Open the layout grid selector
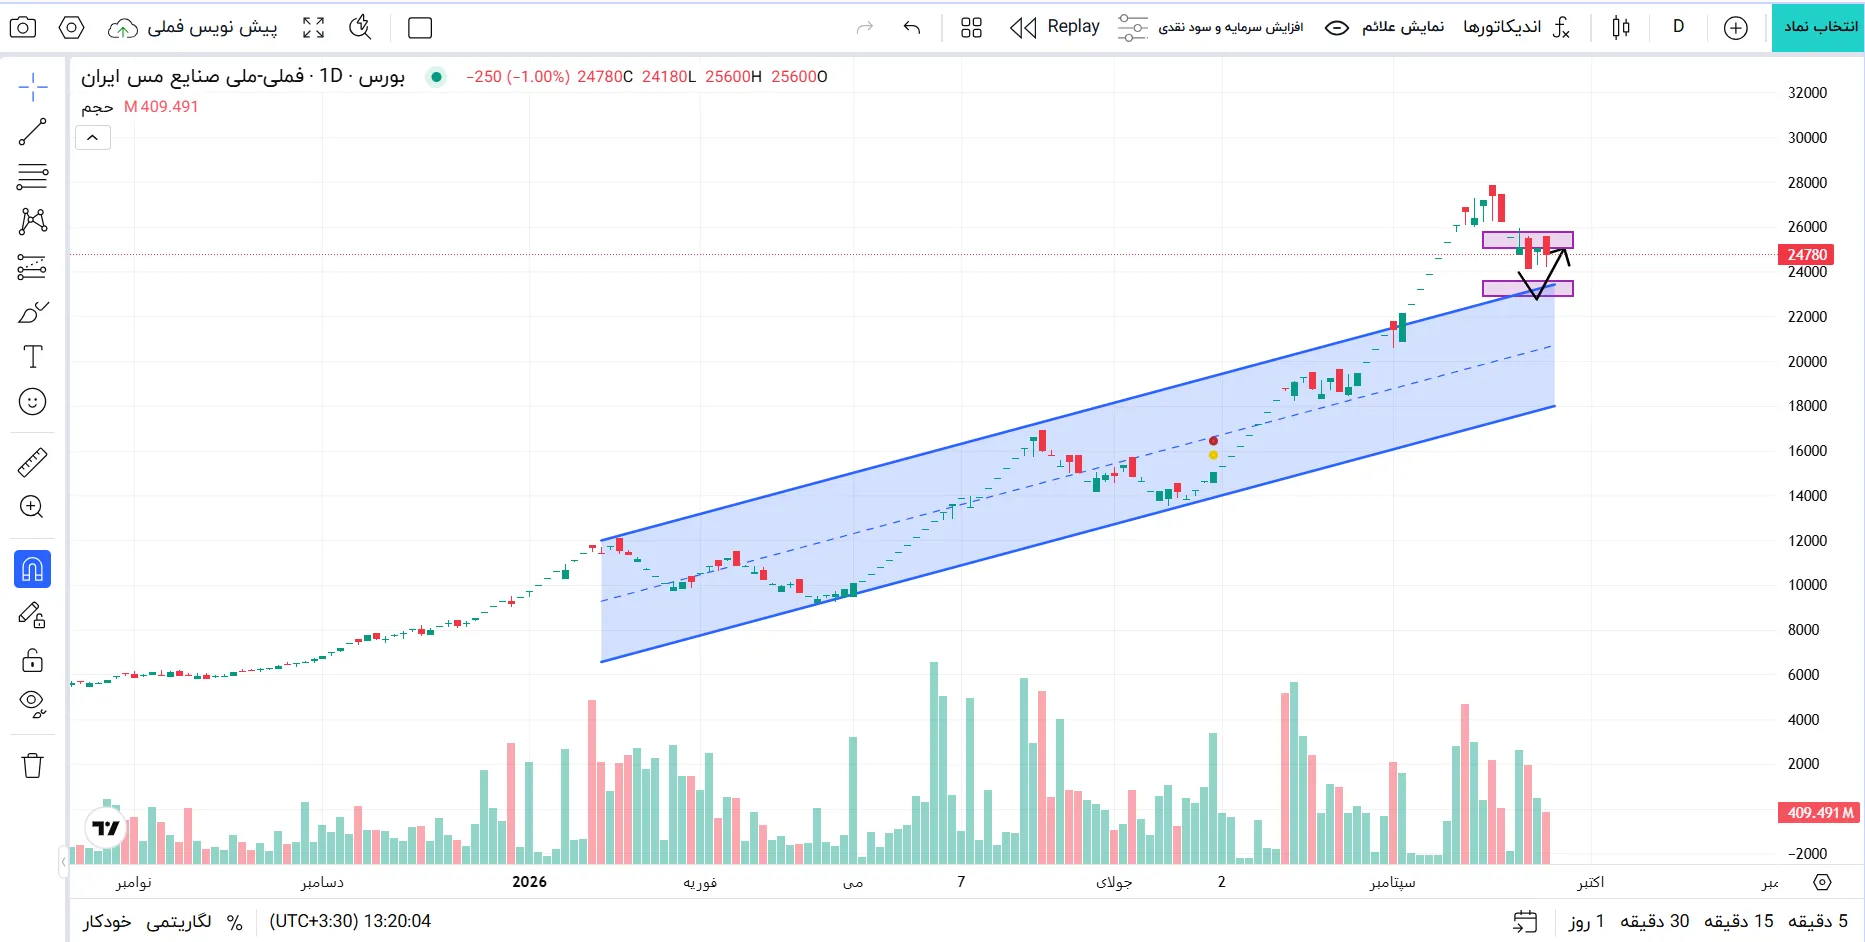 point(971,28)
